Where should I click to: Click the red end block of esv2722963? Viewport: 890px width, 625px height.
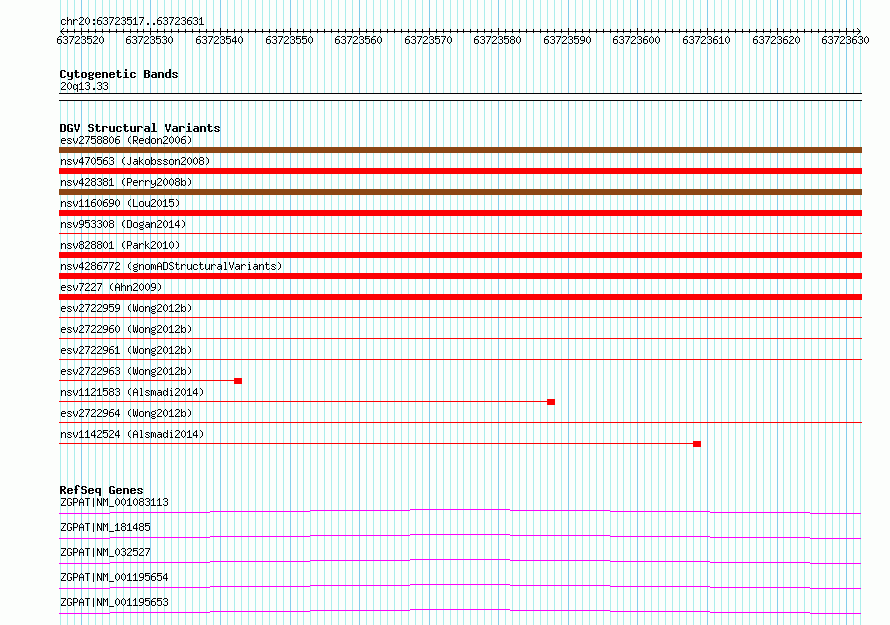coord(238,381)
